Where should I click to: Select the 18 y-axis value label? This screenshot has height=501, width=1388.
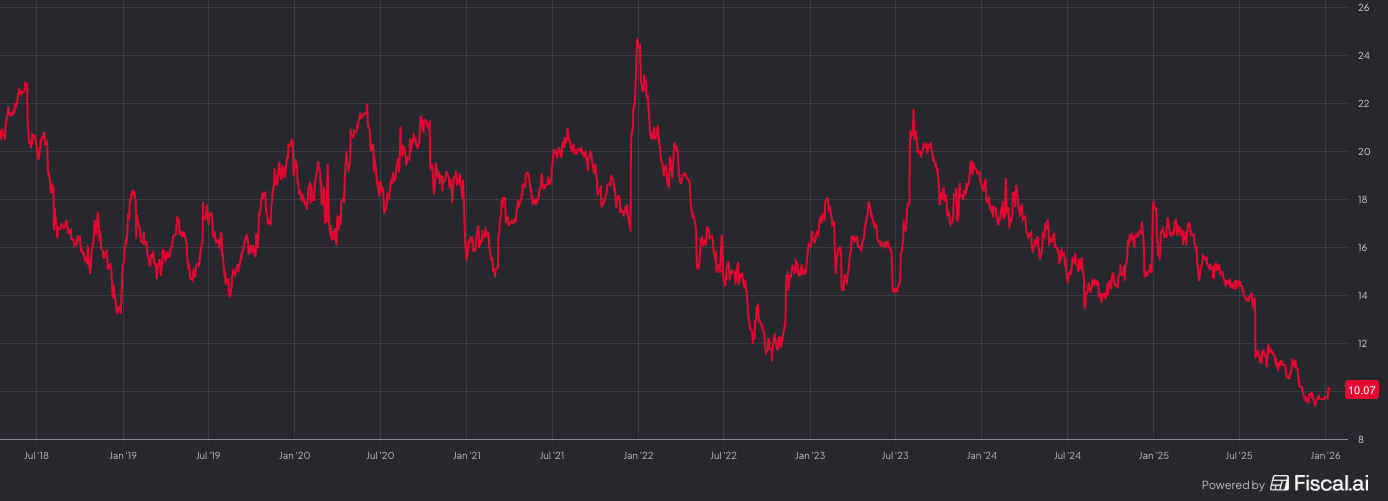click(x=1363, y=200)
